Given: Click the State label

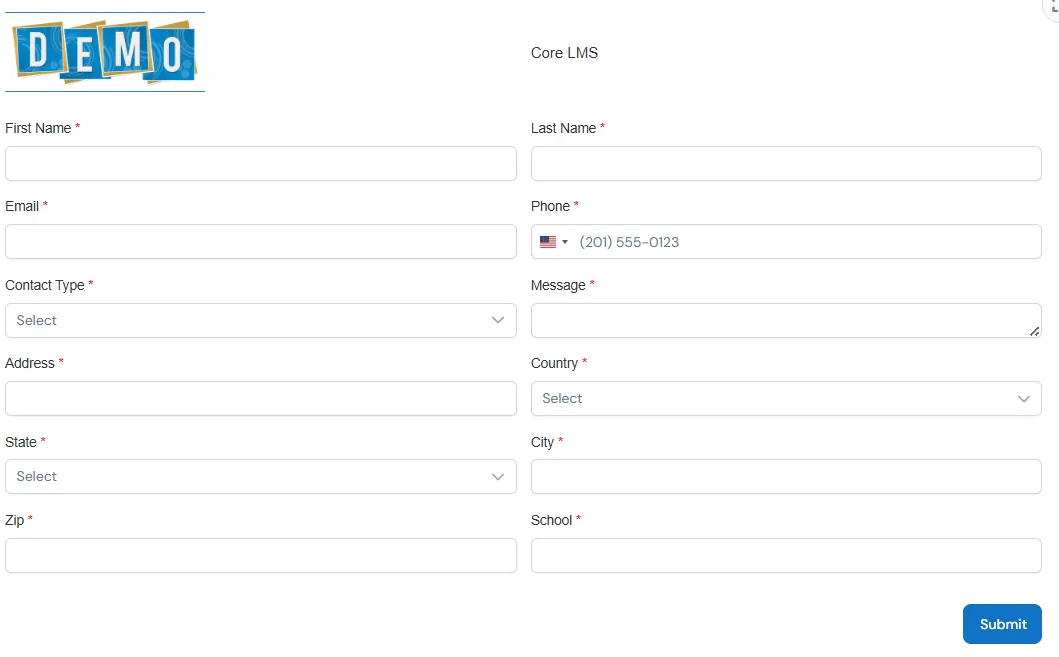Looking at the screenshot, I should point(21,442).
